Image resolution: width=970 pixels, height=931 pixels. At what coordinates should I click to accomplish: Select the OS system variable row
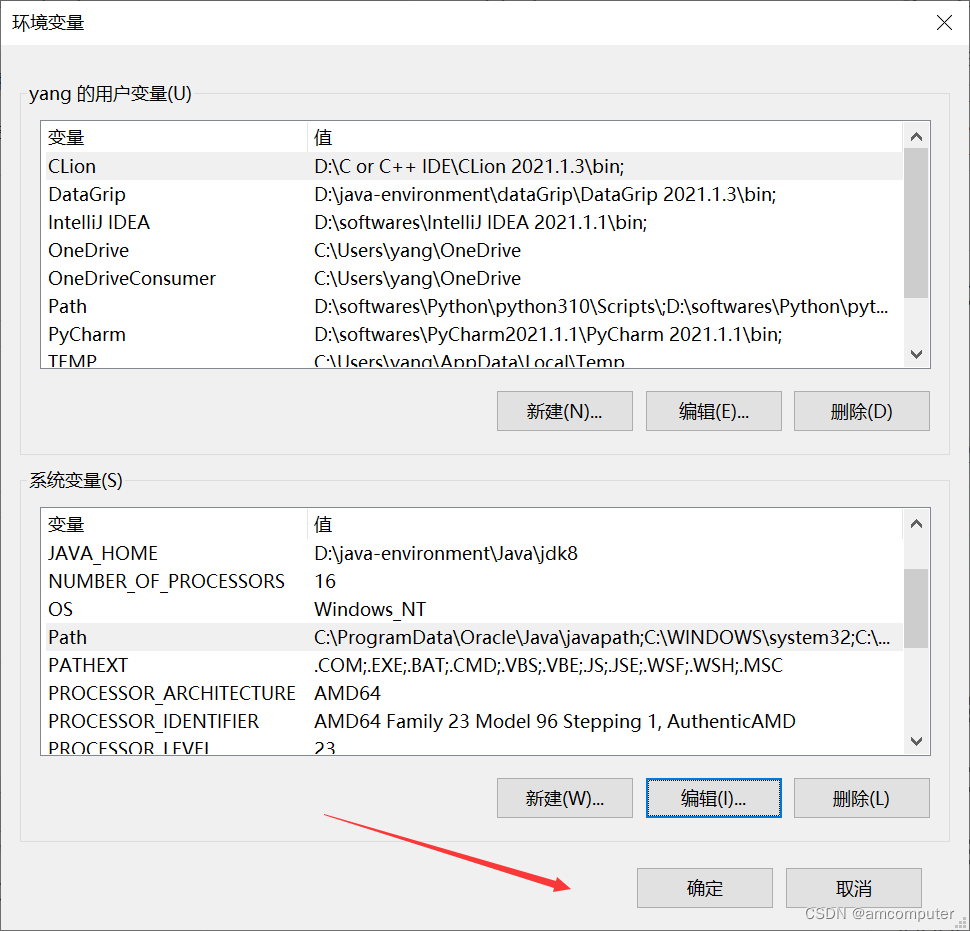[x=474, y=609]
